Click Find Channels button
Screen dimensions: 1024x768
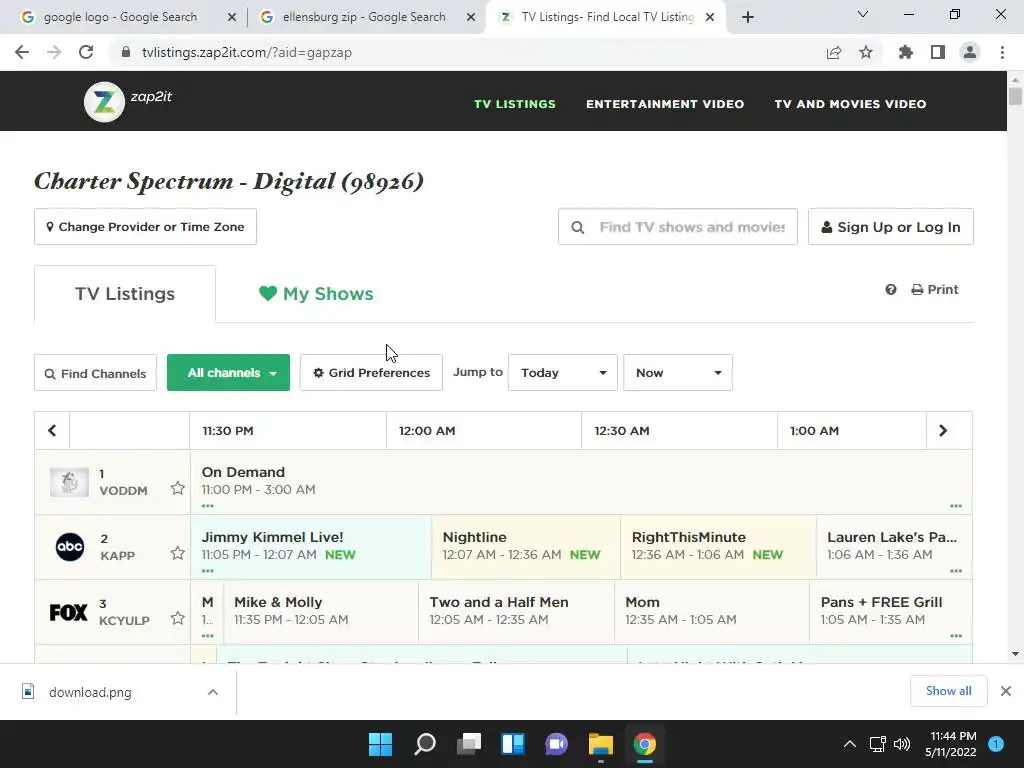point(95,373)
